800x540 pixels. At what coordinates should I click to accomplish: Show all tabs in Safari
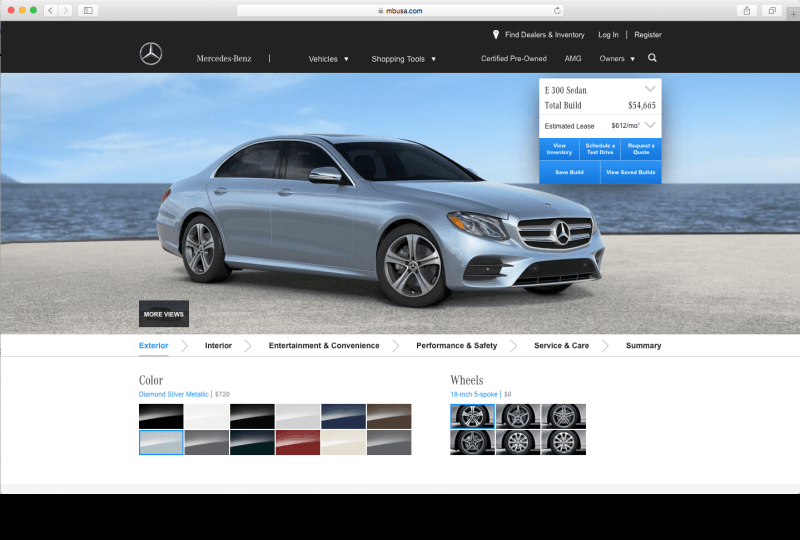click(772, 10)
